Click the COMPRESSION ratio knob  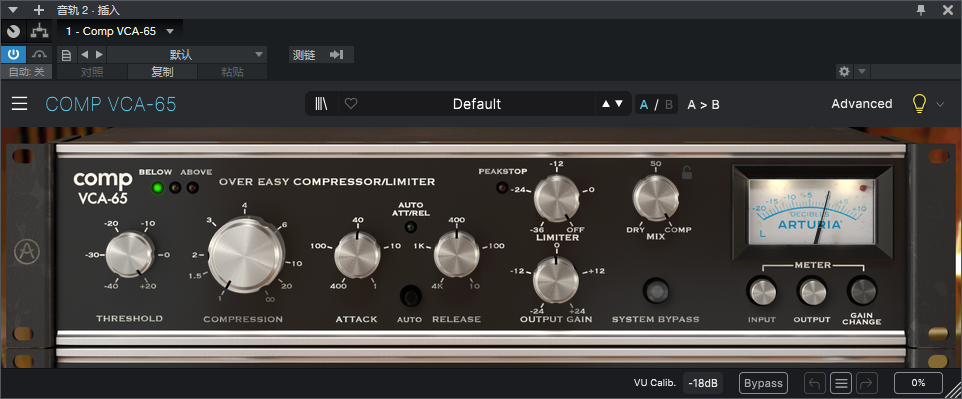tap(245, 255)
